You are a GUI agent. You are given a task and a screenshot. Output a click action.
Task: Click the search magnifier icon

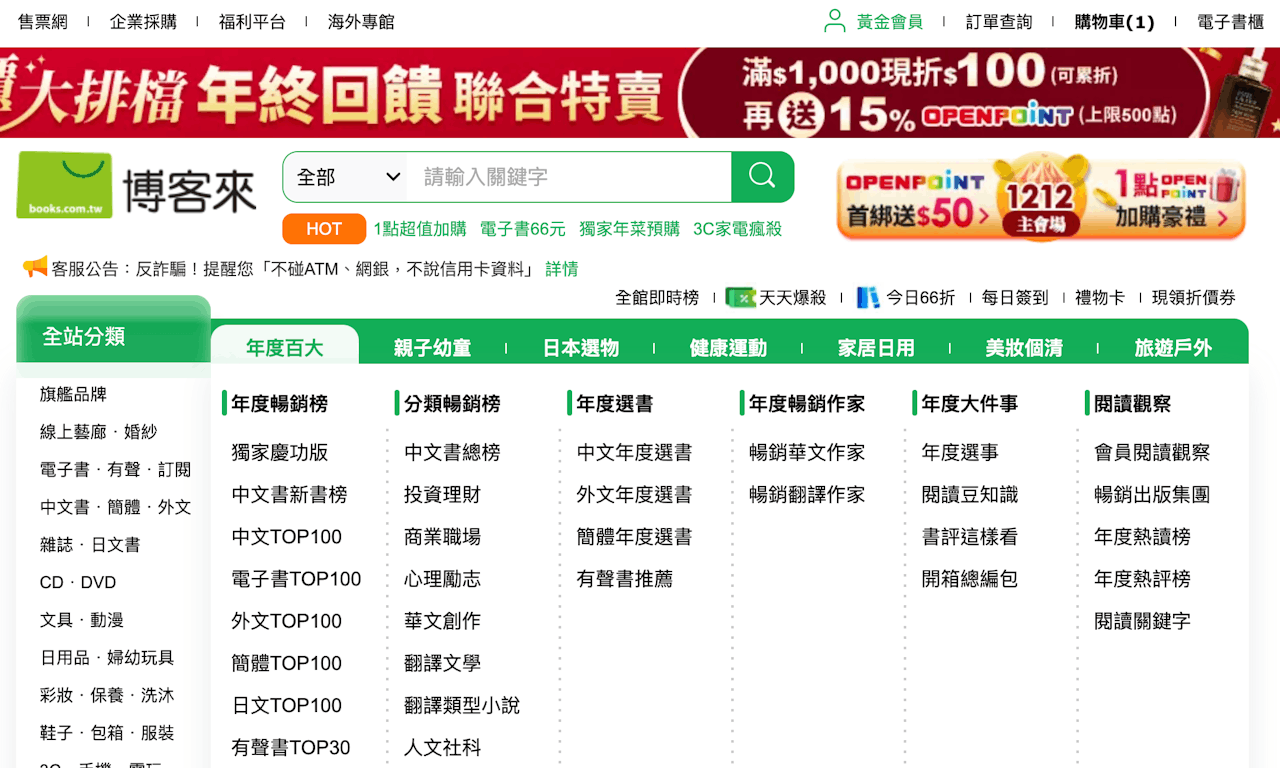762,176
